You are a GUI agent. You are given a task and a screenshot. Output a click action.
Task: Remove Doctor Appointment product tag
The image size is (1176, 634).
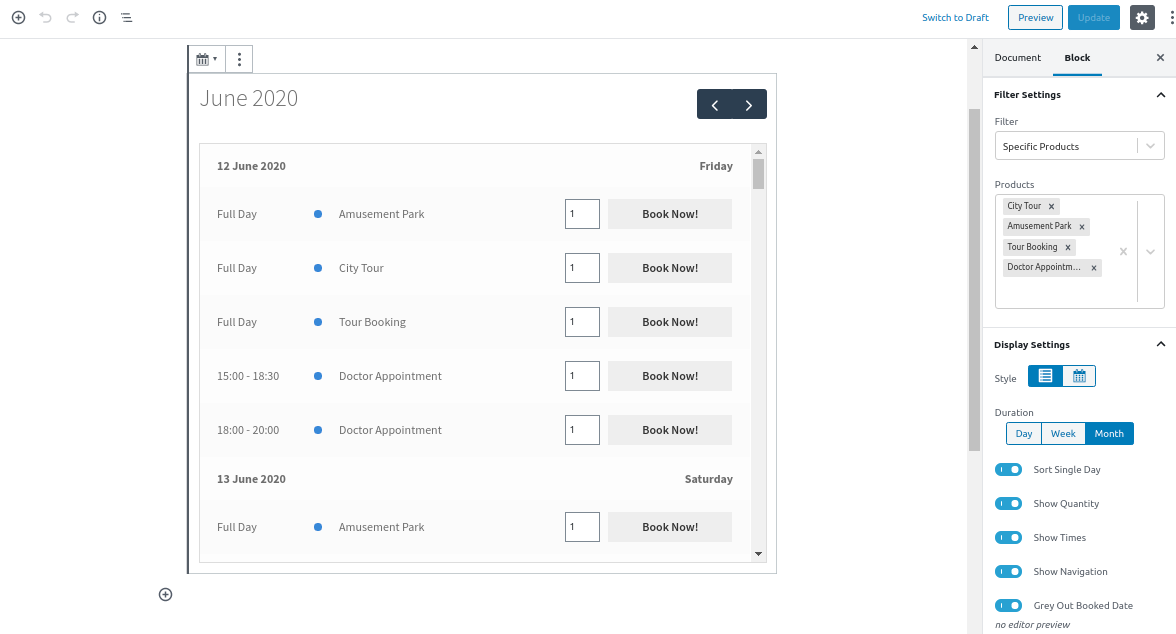(x=1094, y=268)
